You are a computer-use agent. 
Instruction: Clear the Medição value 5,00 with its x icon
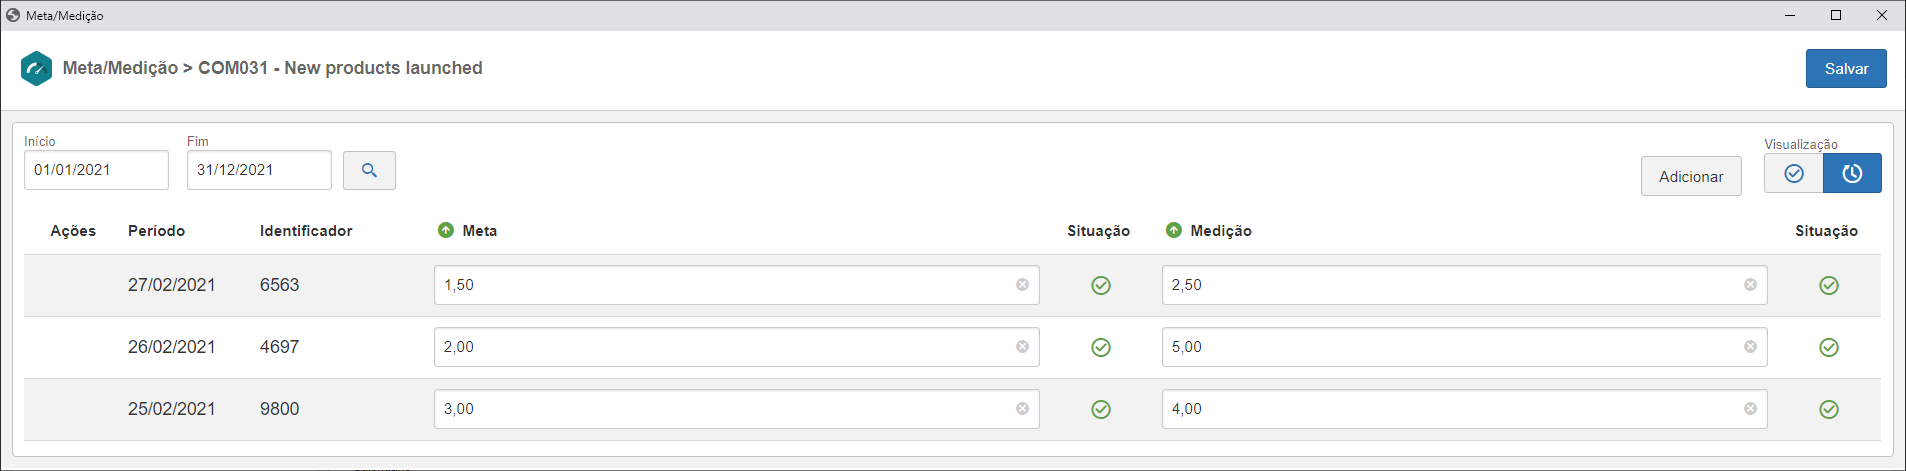(1750, 347)
